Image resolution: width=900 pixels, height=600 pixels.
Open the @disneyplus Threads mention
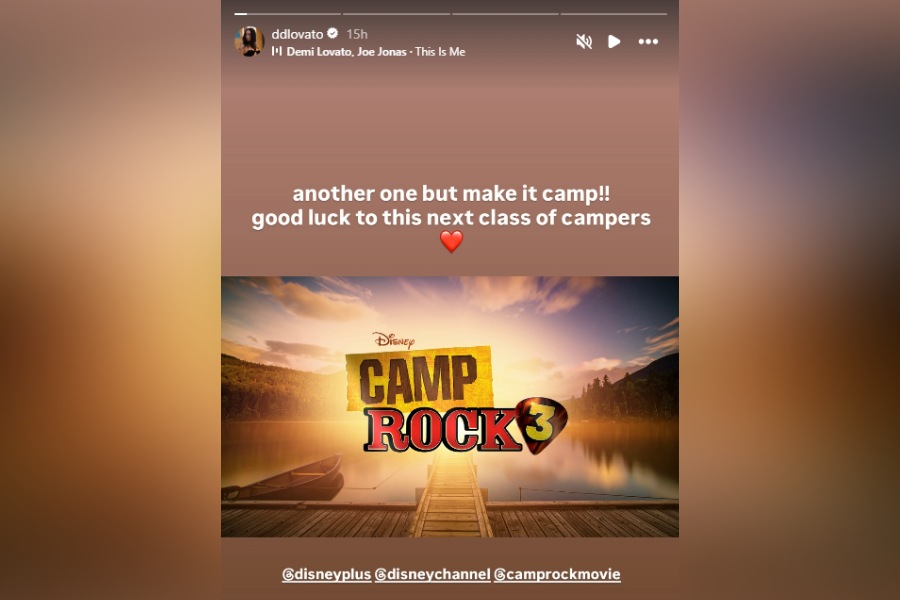click(x=327, y=574)
